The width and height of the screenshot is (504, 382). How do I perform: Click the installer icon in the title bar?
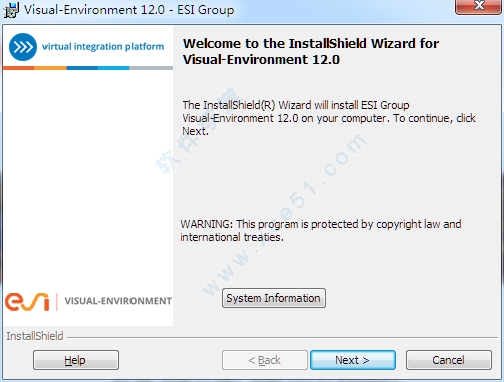click(11, 10)
